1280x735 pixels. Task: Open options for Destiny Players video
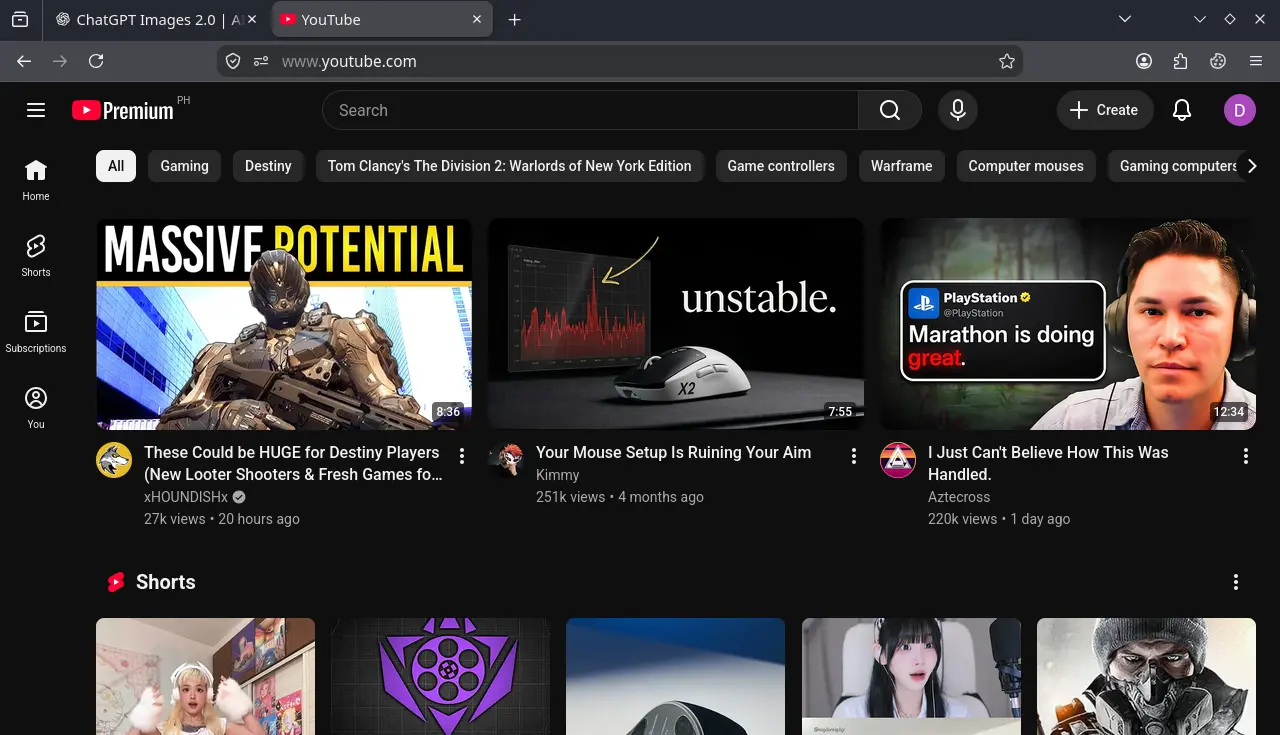click(462, 456)
